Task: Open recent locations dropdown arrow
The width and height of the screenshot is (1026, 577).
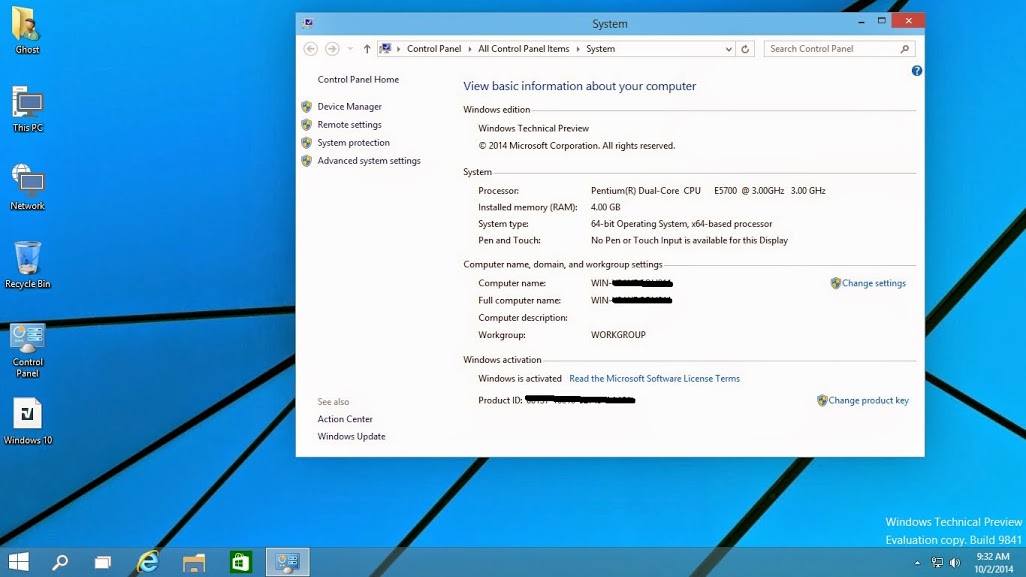Action: click(350, 49)
